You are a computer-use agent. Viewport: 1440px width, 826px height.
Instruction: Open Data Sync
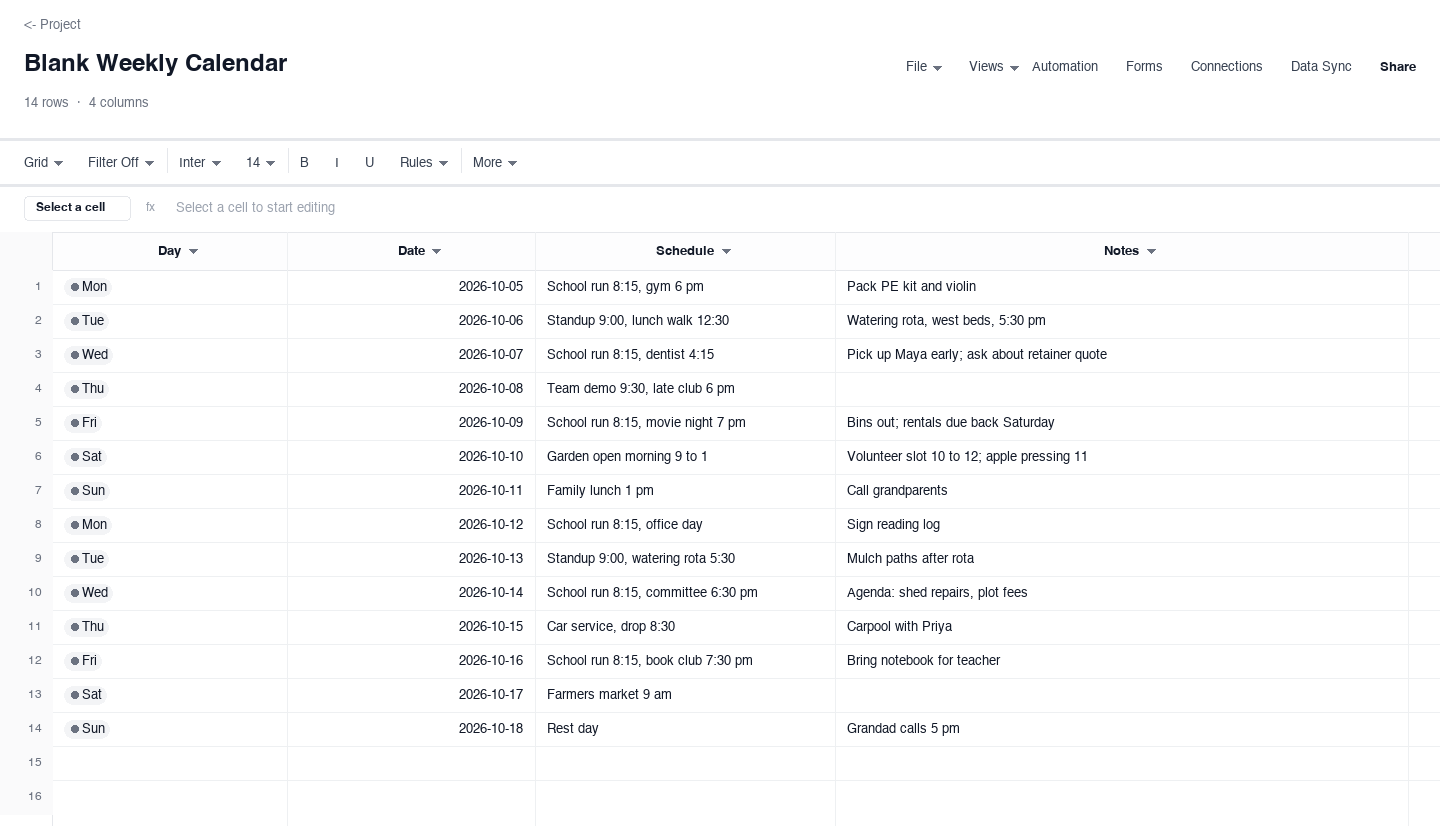(x=1321, y=67)
